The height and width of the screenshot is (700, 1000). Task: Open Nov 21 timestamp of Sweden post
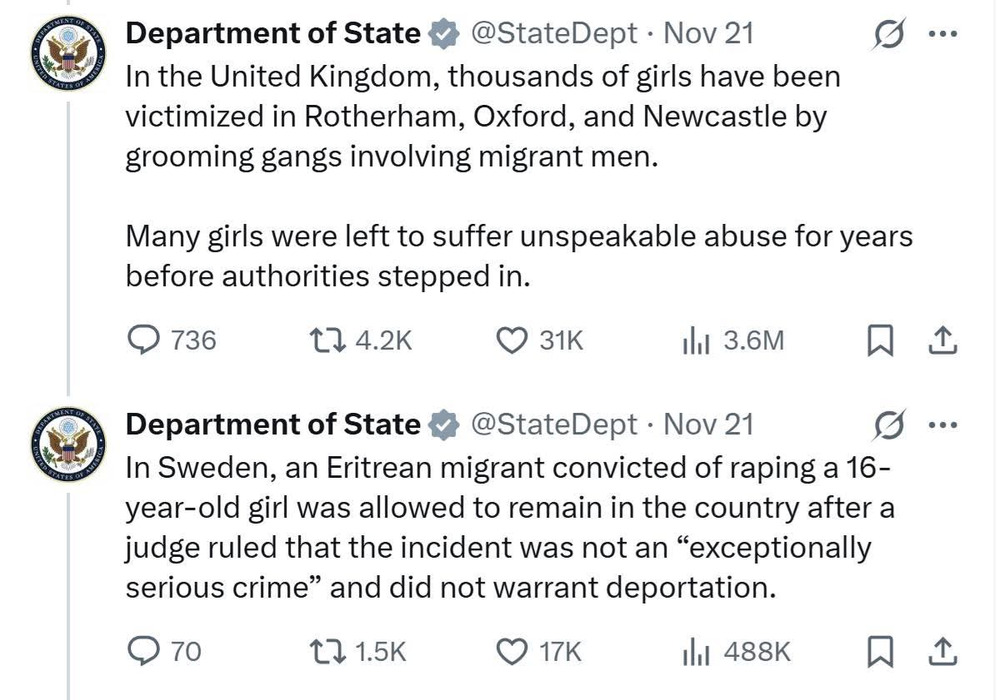pos(708,425)
